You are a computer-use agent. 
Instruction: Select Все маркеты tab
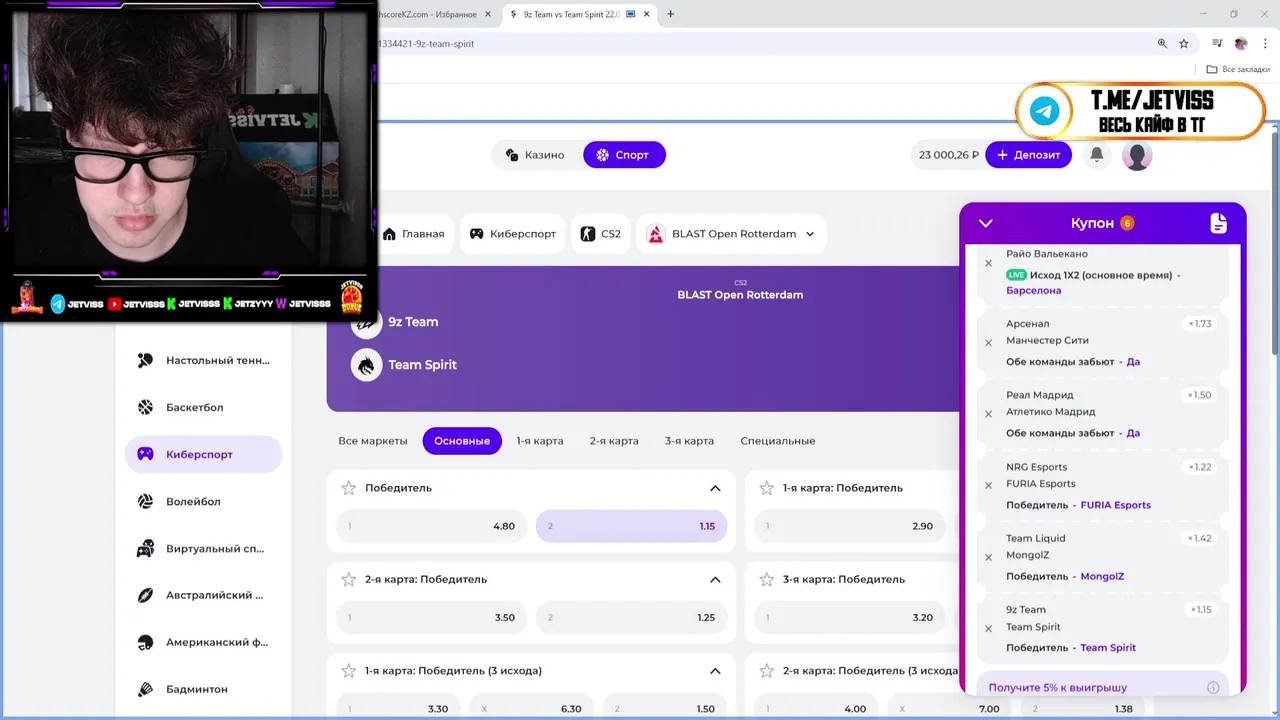373,441
